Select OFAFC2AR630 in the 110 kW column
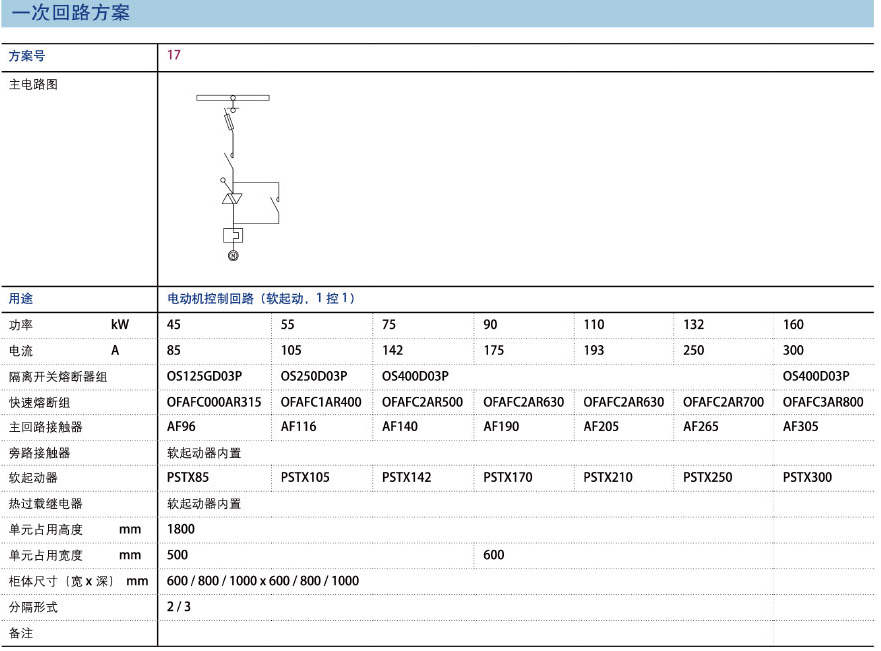 coord(624,402)
